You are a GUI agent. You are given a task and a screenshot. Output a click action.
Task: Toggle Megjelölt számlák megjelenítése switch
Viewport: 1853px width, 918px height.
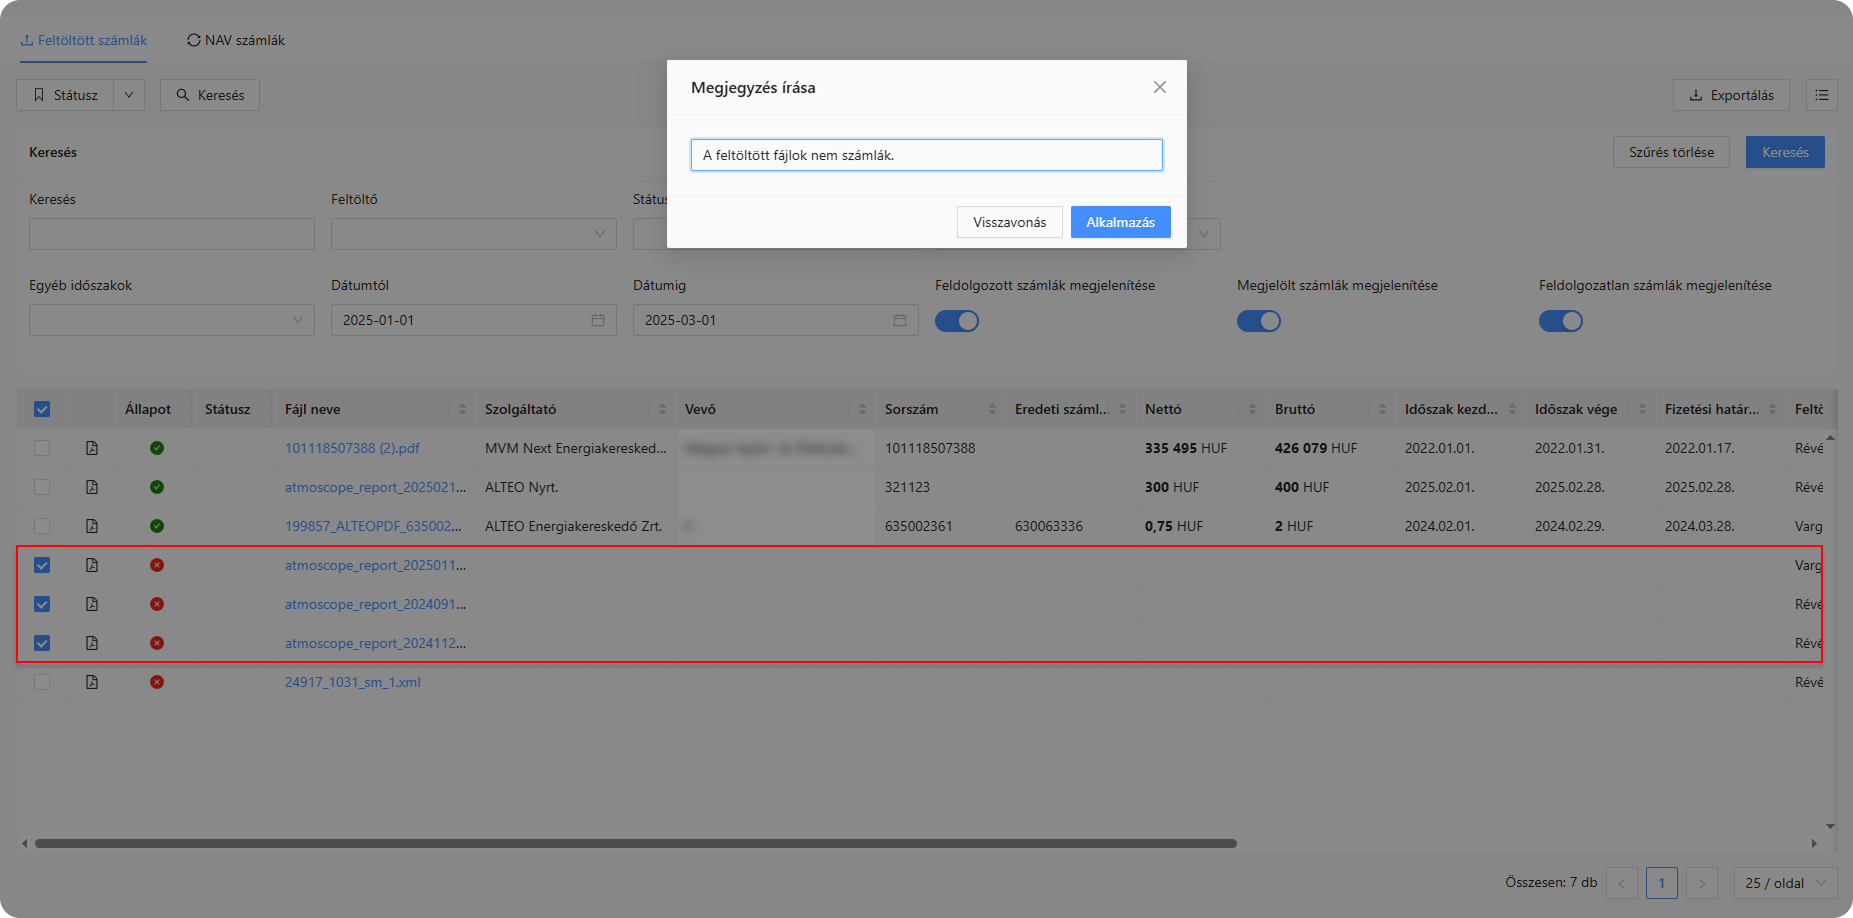pyautogui.click(x=1259, y=321)
